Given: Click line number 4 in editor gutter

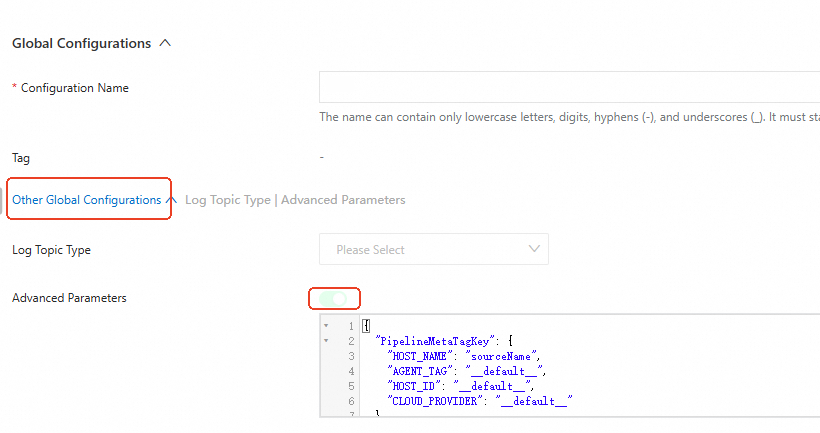Looking at the screenshot, I should click(x=351, y=371).
